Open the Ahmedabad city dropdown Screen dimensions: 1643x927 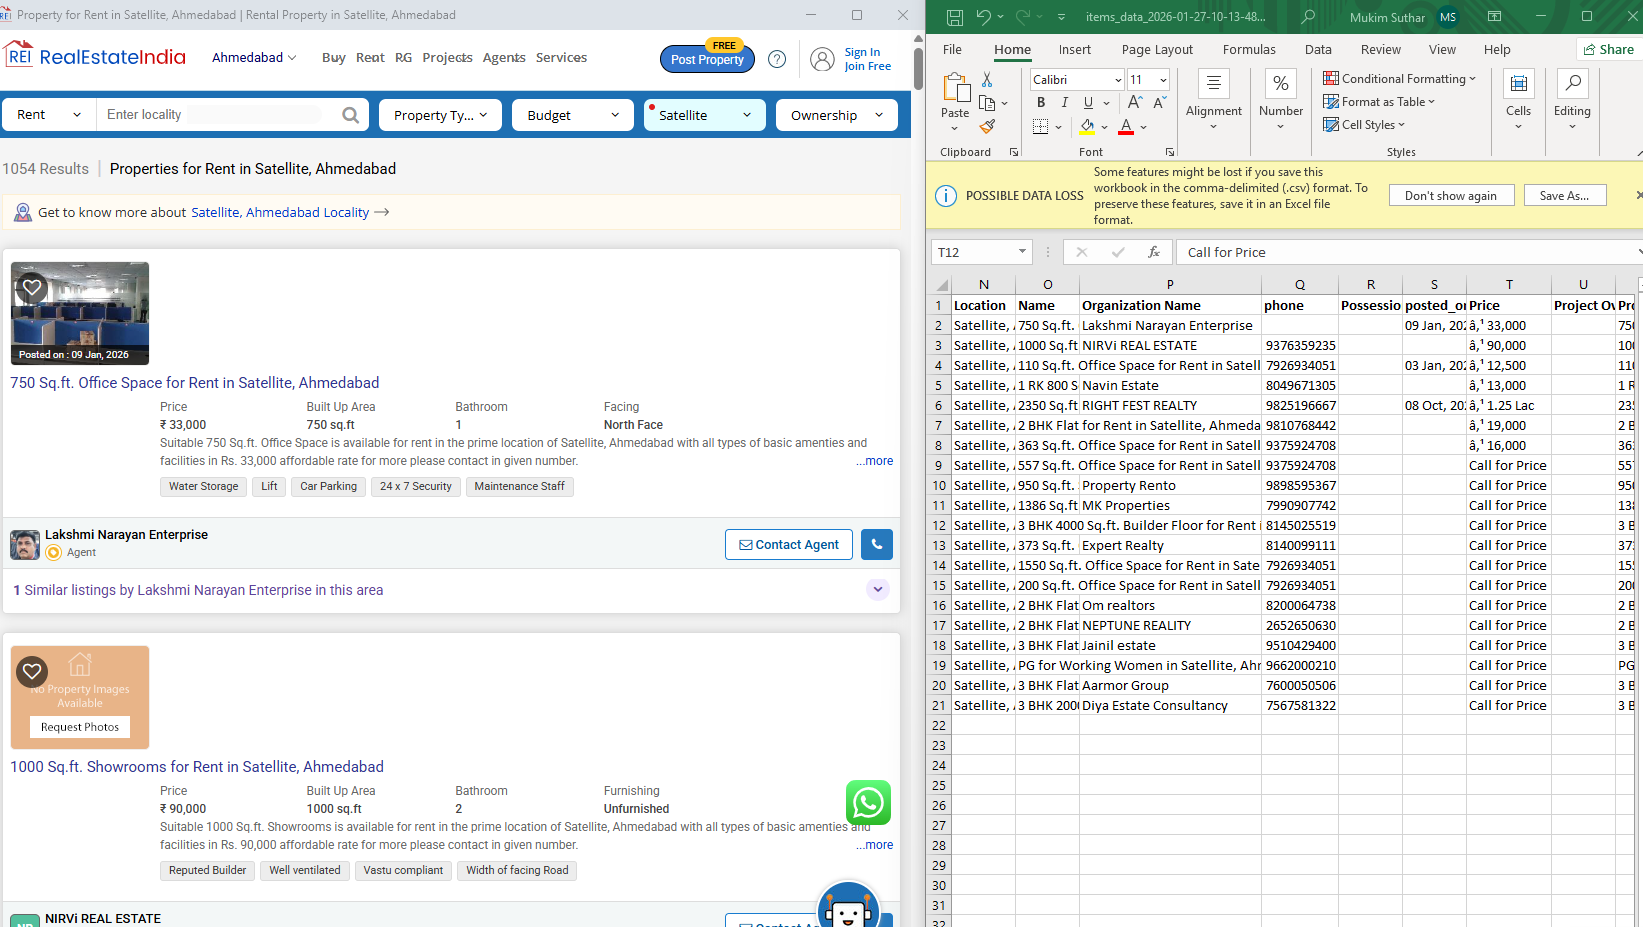pos(253,57)
